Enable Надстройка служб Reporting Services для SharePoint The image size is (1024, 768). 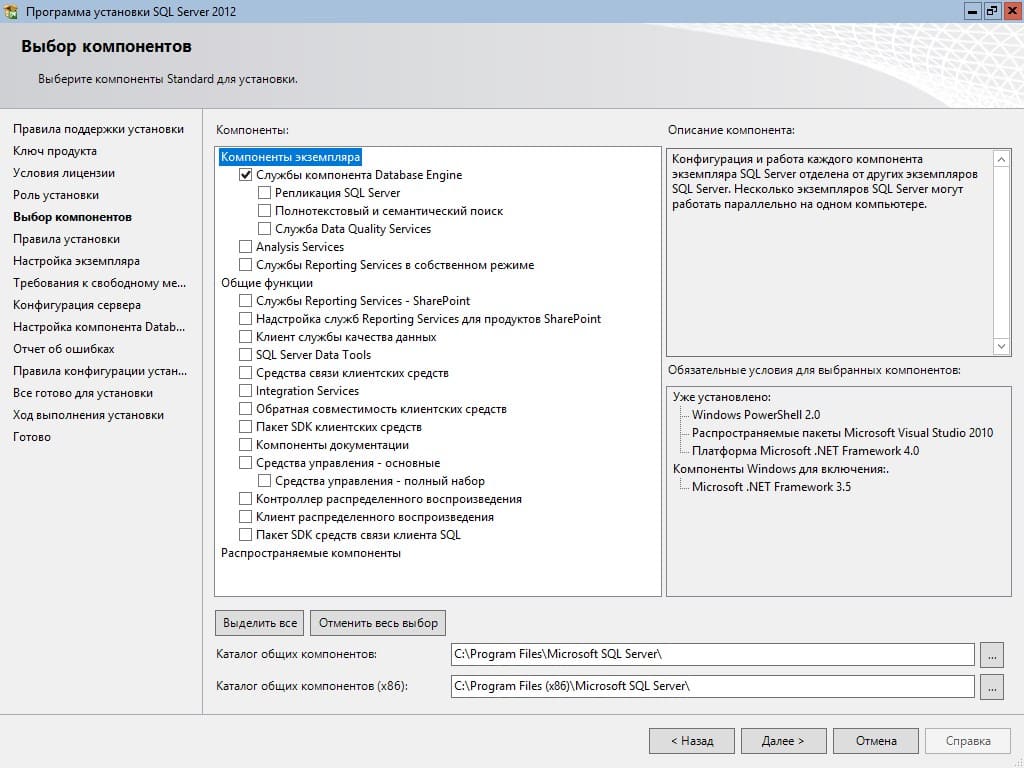tap(246, 319)
